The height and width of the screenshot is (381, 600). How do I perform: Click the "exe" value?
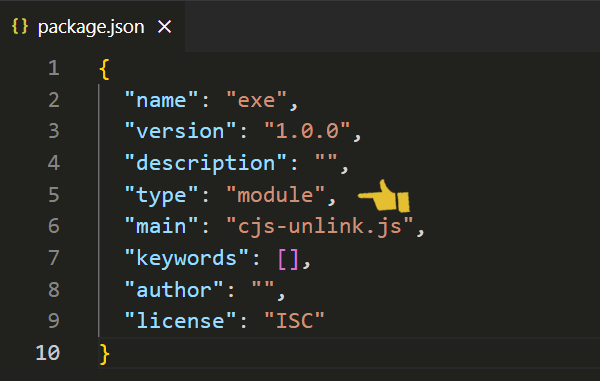coord(256,100)
